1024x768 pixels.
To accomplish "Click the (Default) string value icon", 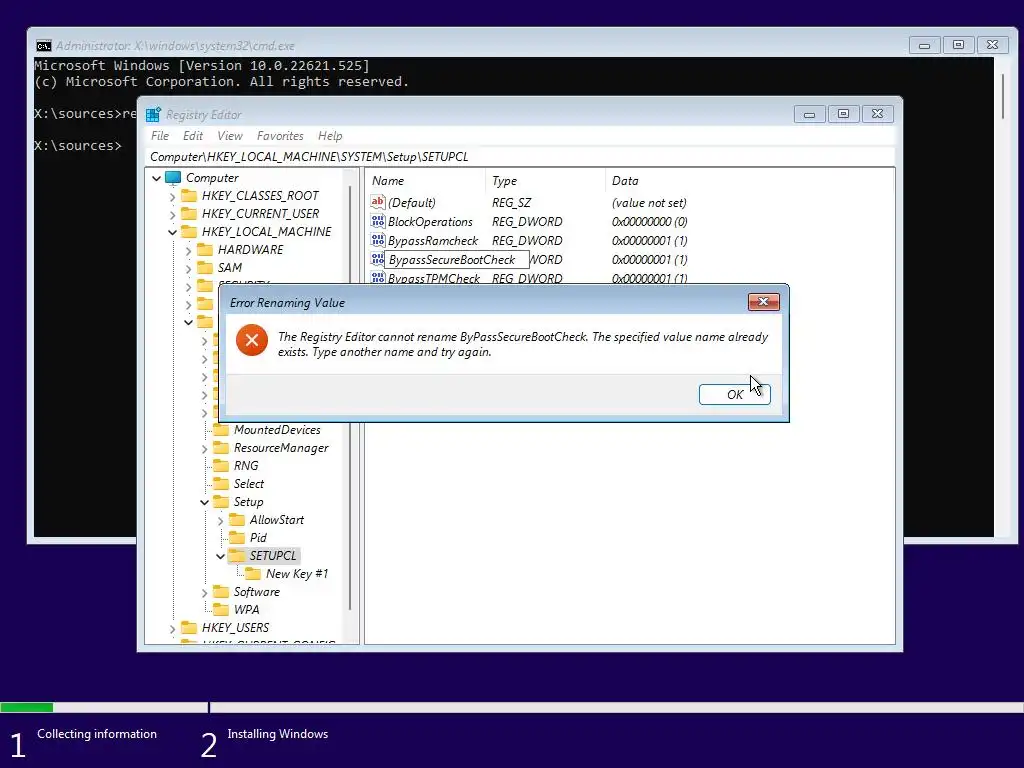I will click(377, 202).
